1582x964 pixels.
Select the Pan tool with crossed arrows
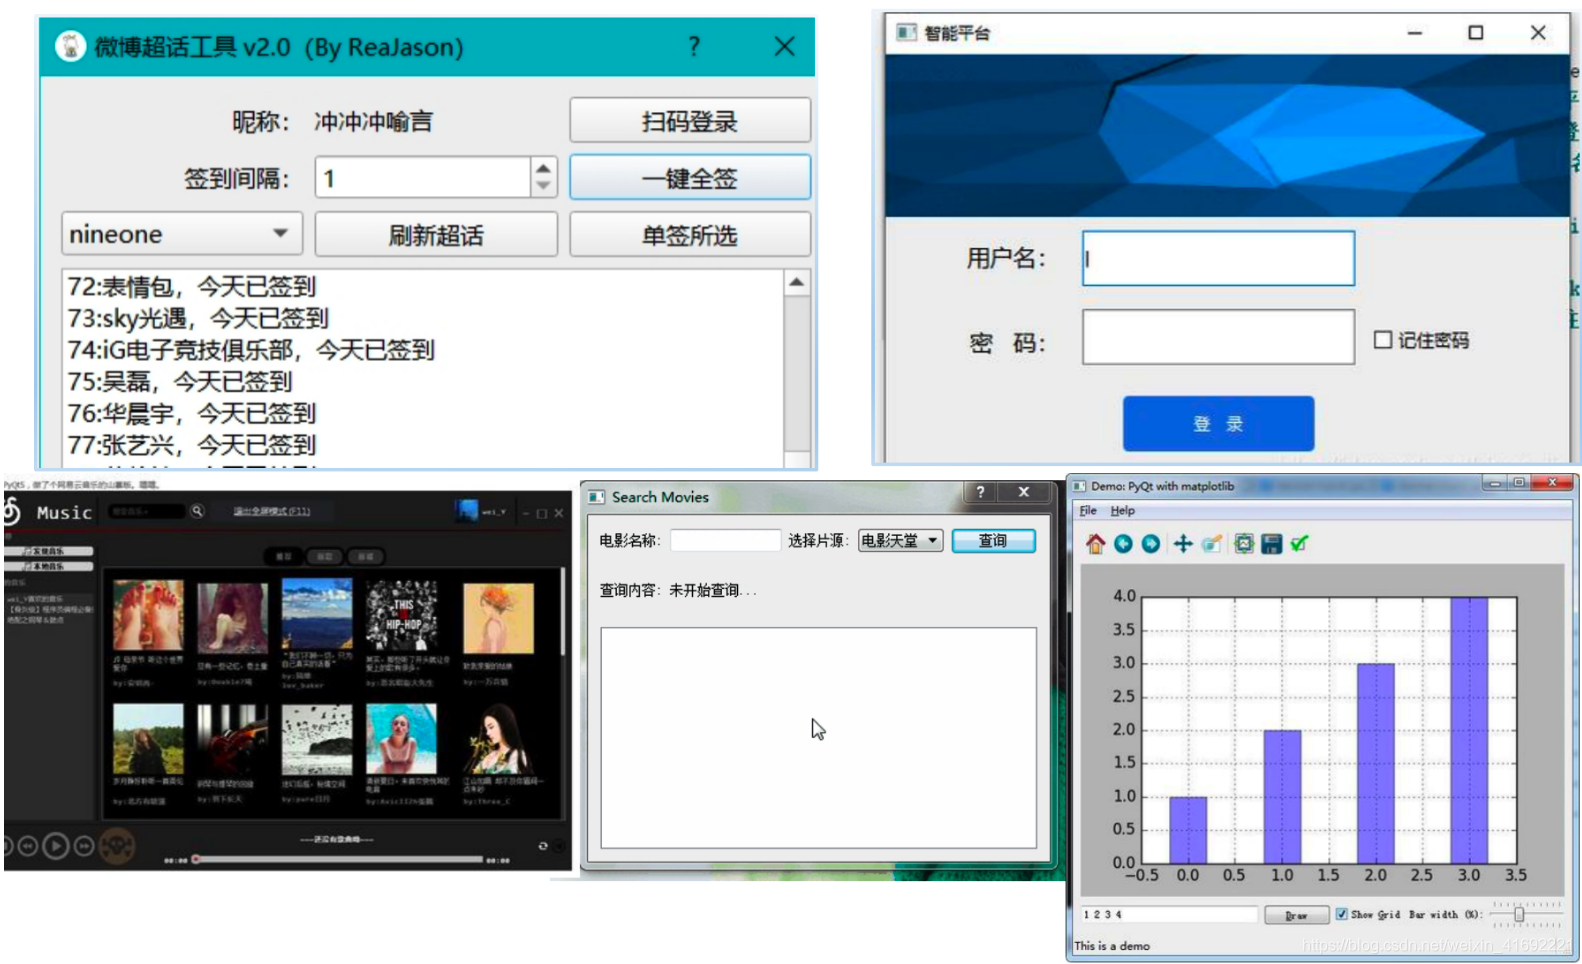click(x=1182, y=543)
